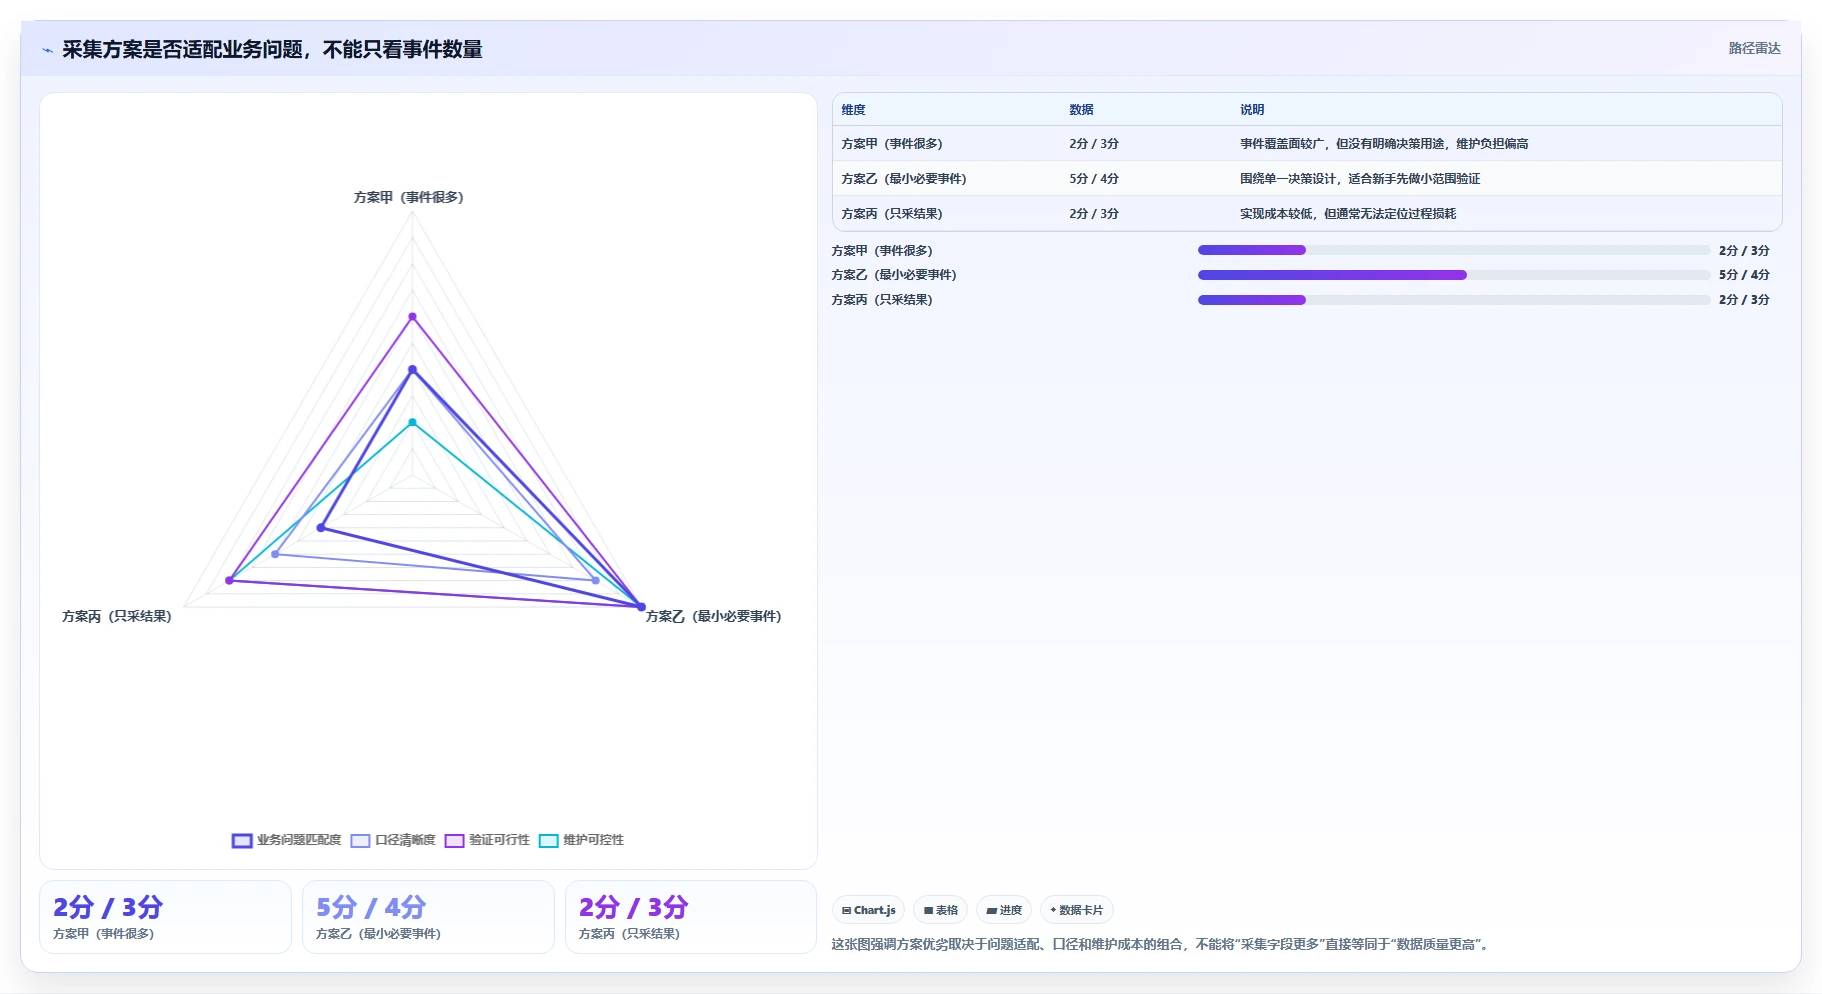This screenshot has height=994, width=1822.
Task: Select table row 方案乙（最小必要事件）
Action: 1307,179
